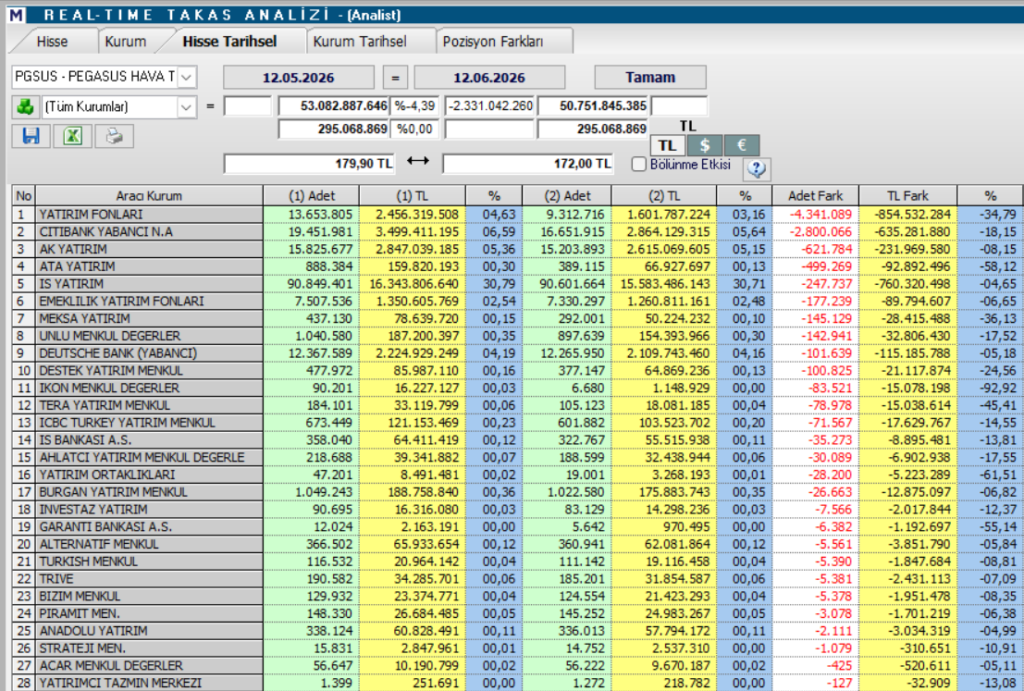
Task: Switch currency to dollar
Action: point(705,145)
